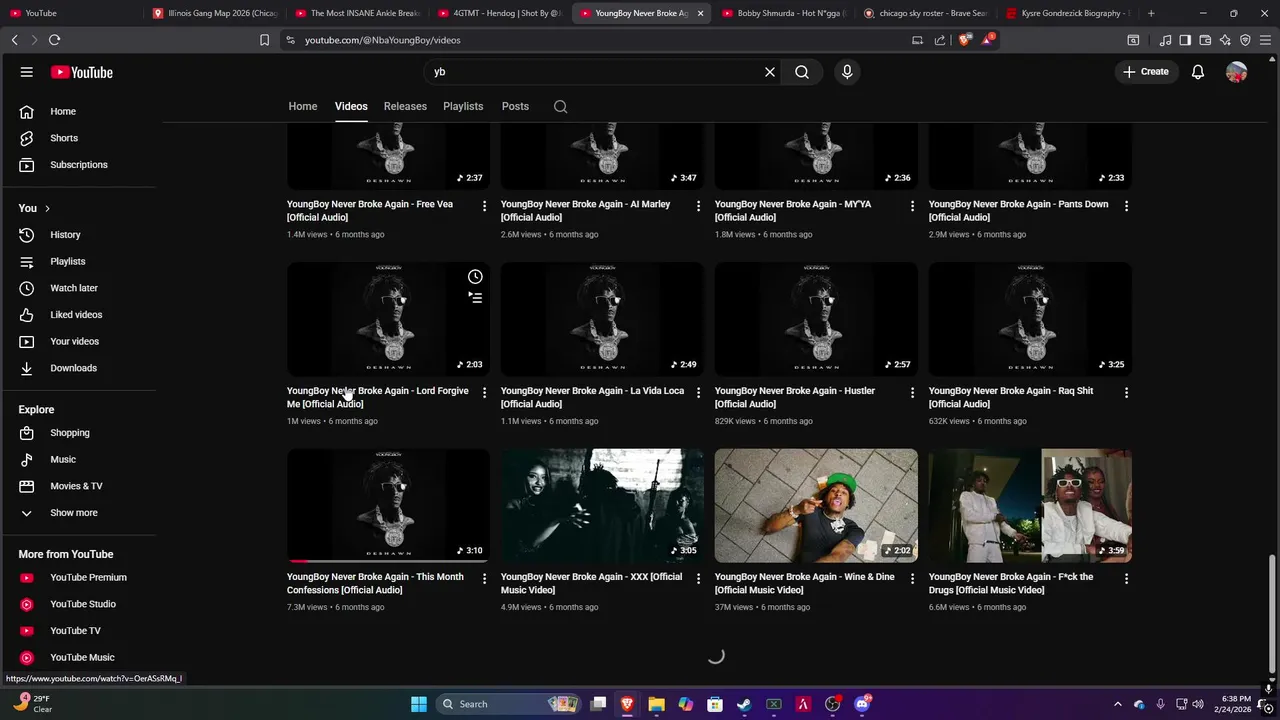The height and width of the screenshot is (720, 1280).
Task: Add Lord Forgive Me to the queue
Action: [x=475, y=297]
